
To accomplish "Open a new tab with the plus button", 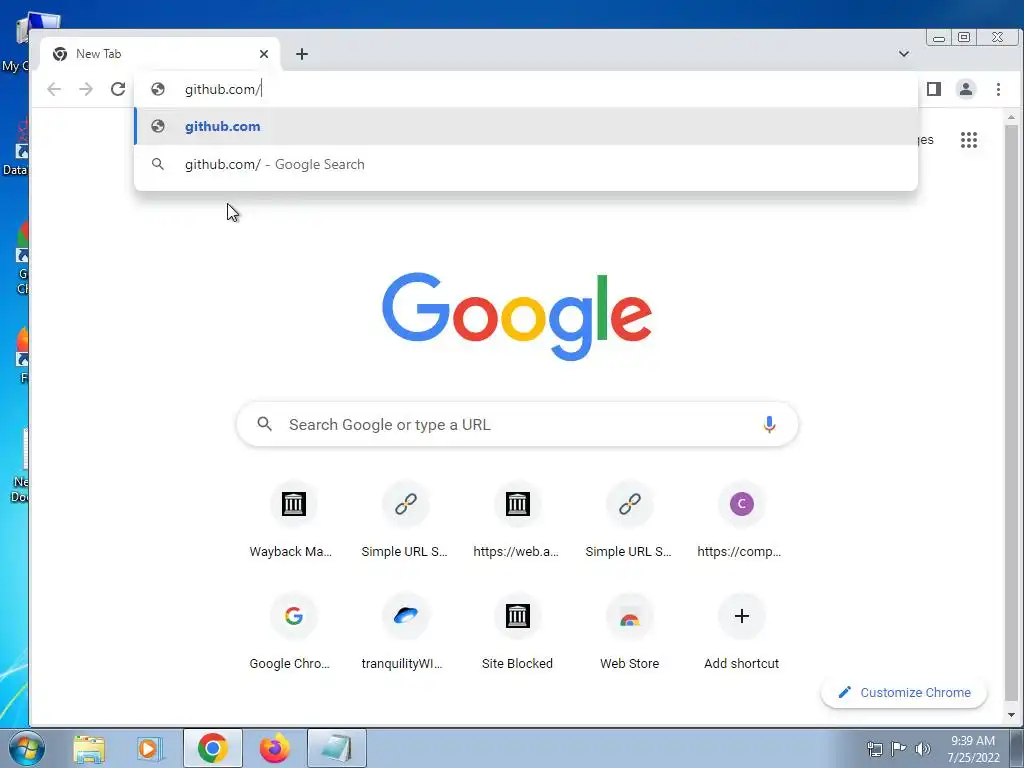I will (x=302, y=54).
